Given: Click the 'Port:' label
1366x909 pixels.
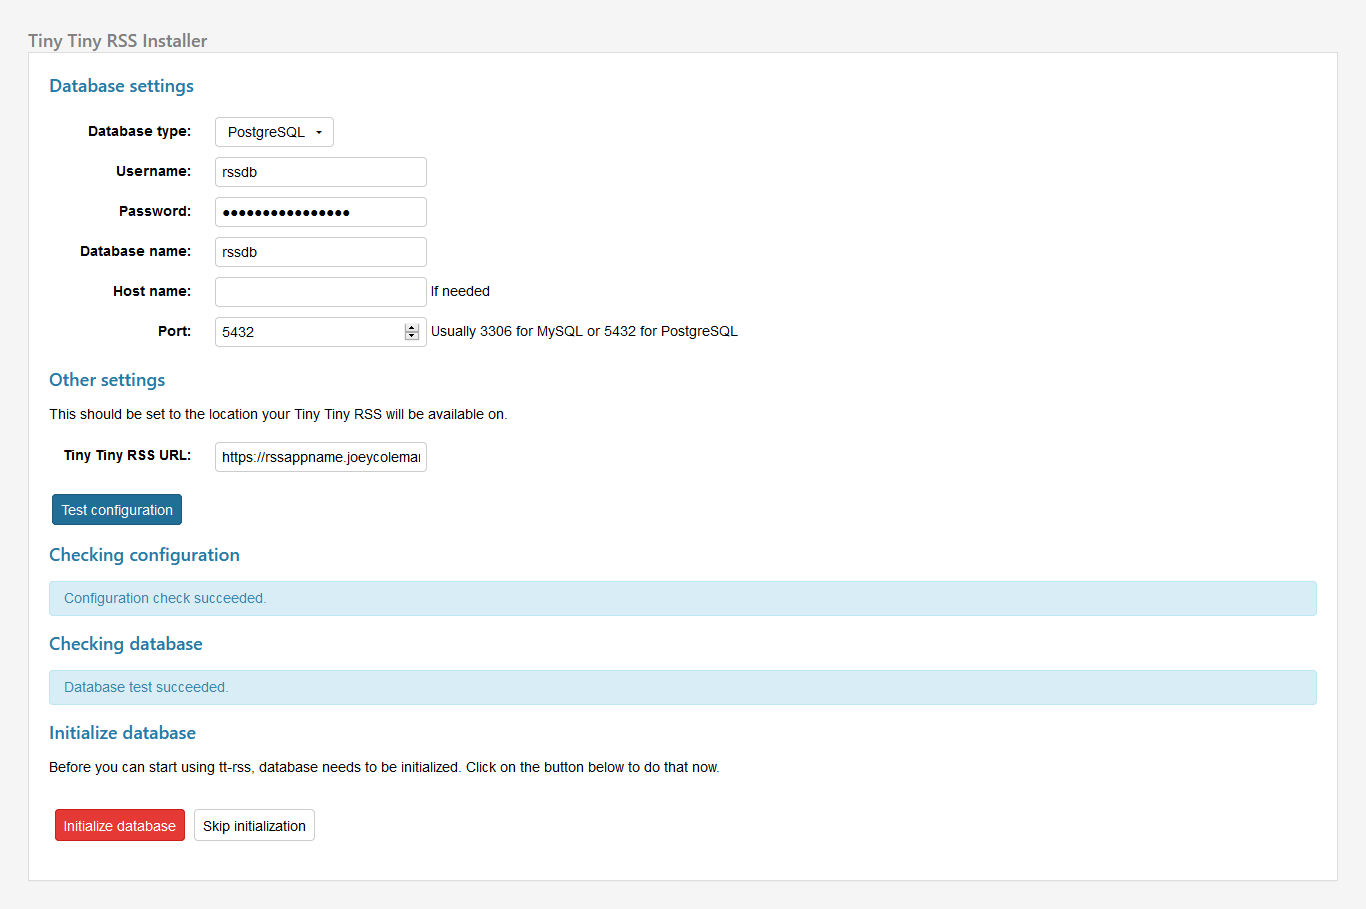Looking at the screenshot, I should pyautogui.click(x=174, y=331).
